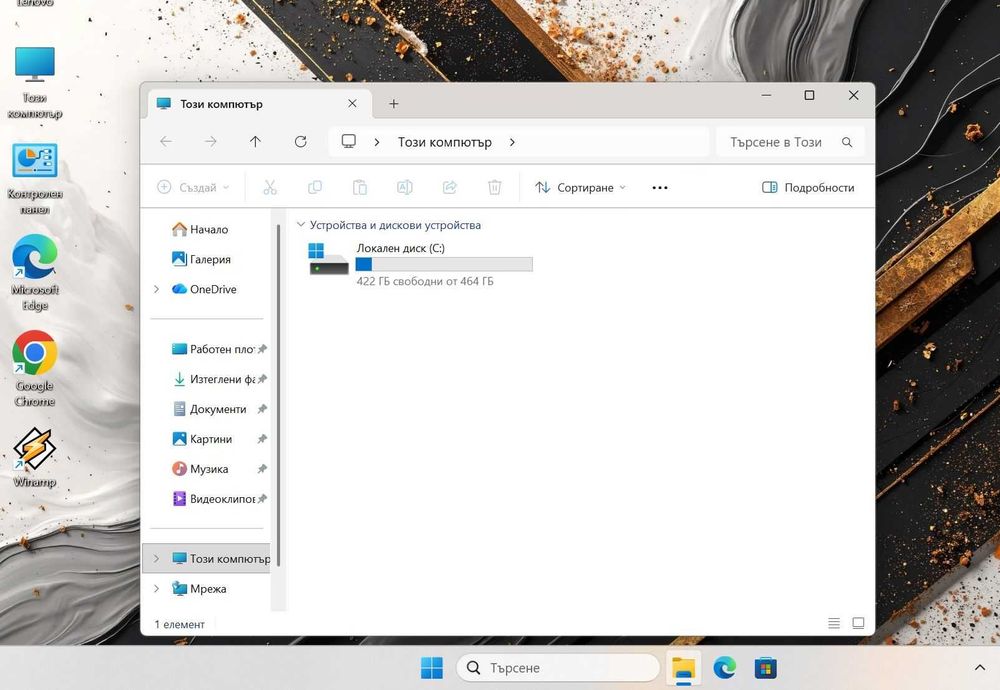Click the Refresh icon in navigation bar
The height and width of the screenshot is (690, 1000).
click(x=300, y=142)
